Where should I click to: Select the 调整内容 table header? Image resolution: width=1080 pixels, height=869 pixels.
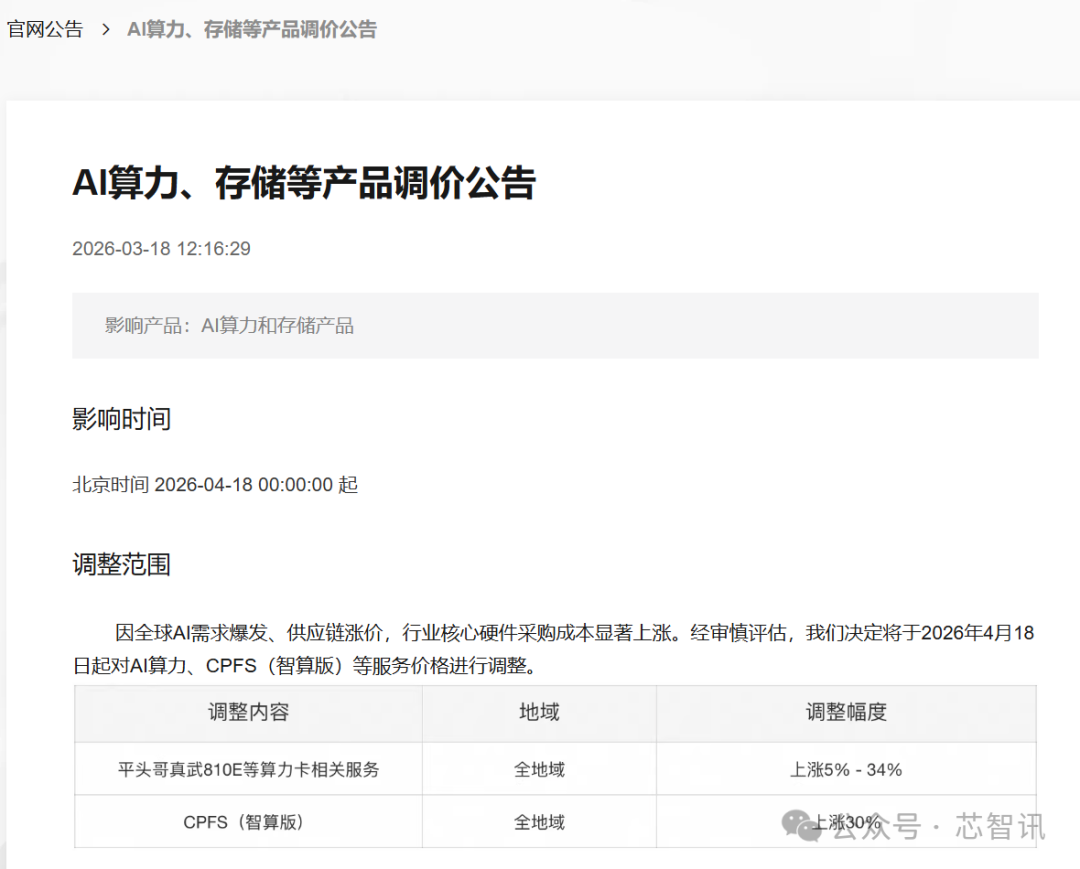click(x=247, y=713)
